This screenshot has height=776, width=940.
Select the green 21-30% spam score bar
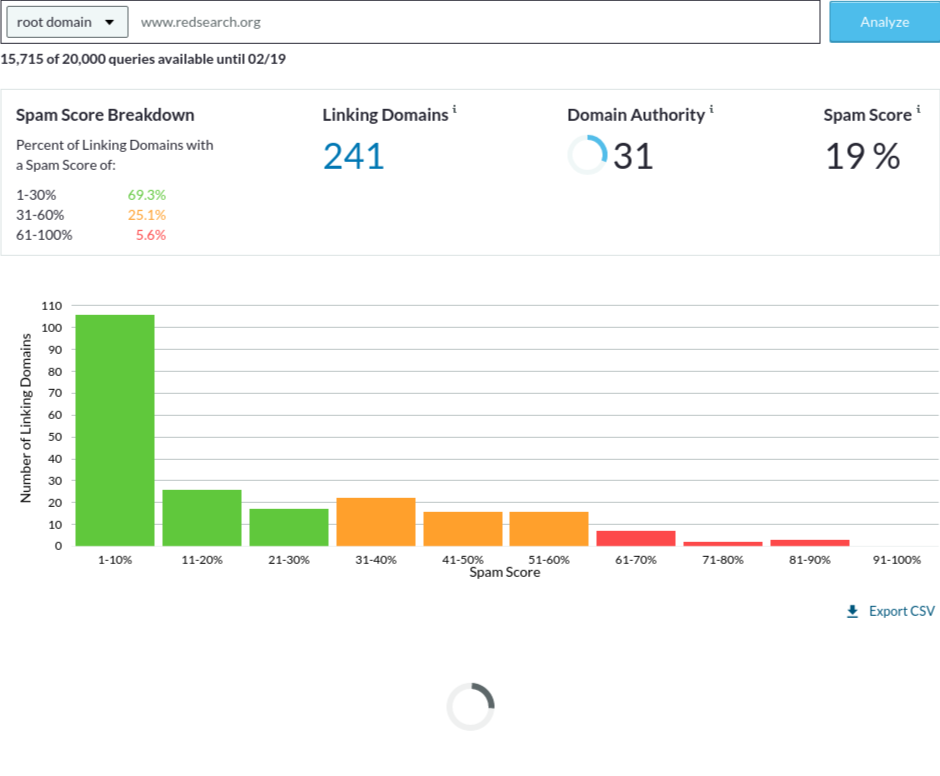coord(289,527)
